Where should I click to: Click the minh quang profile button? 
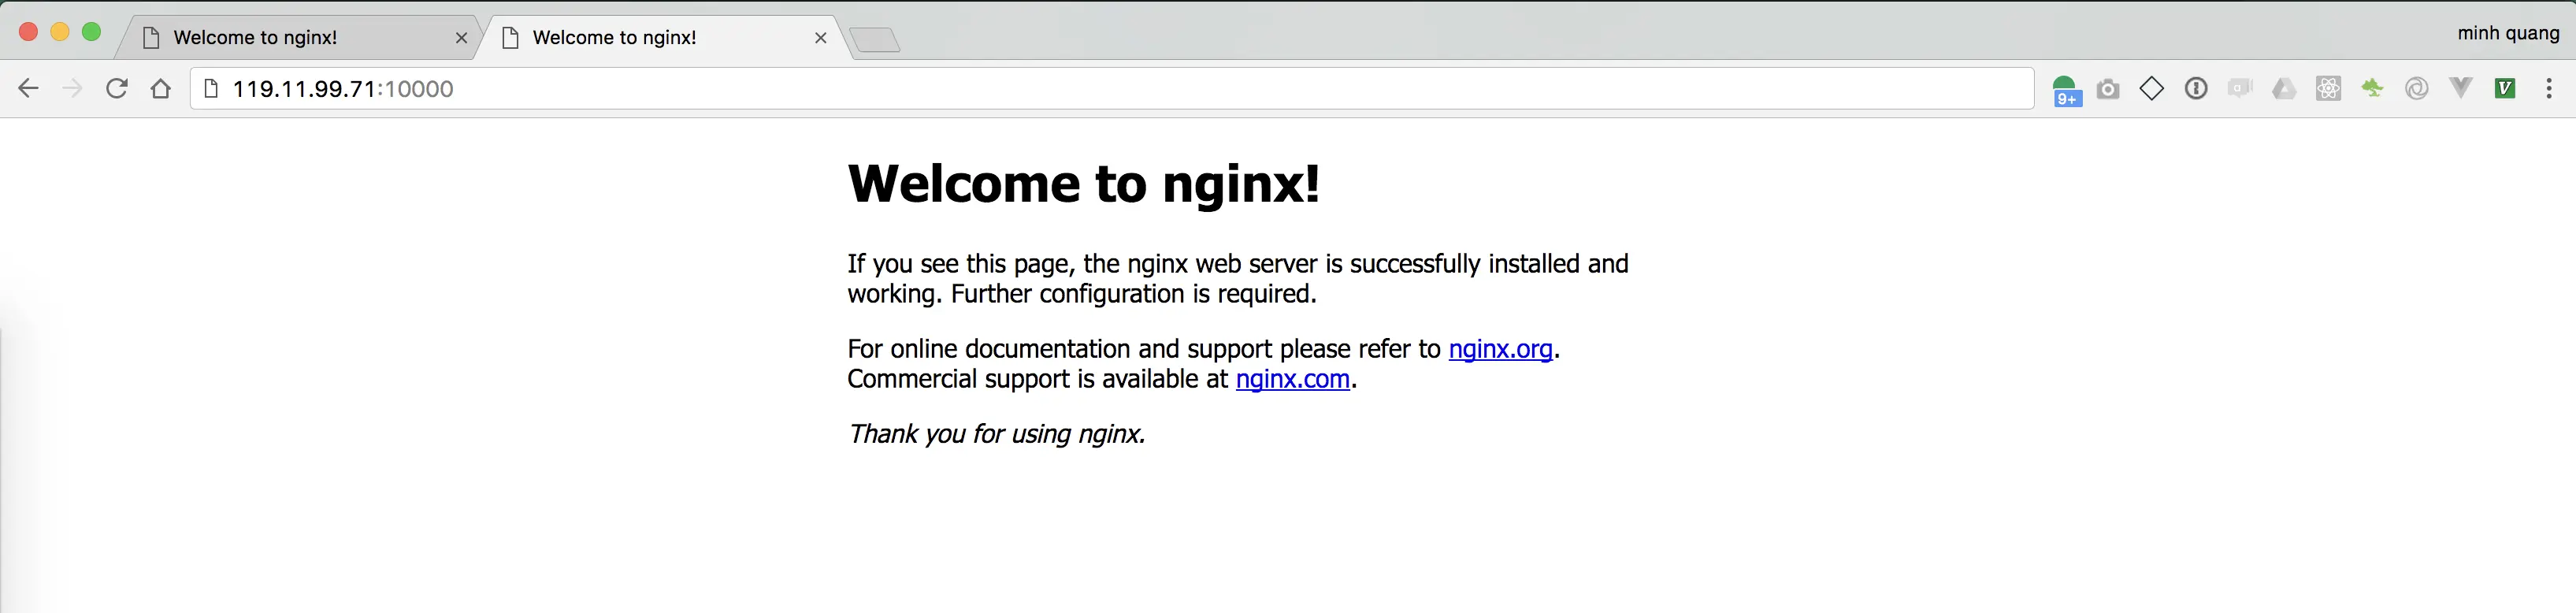click(x=2508, y=33)
